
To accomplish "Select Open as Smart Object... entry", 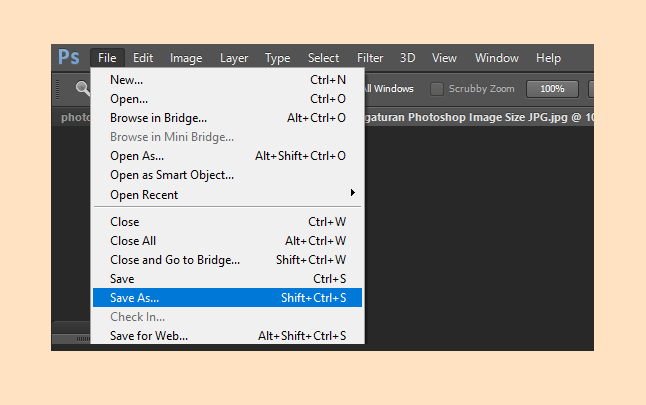I will click(227, 175).
